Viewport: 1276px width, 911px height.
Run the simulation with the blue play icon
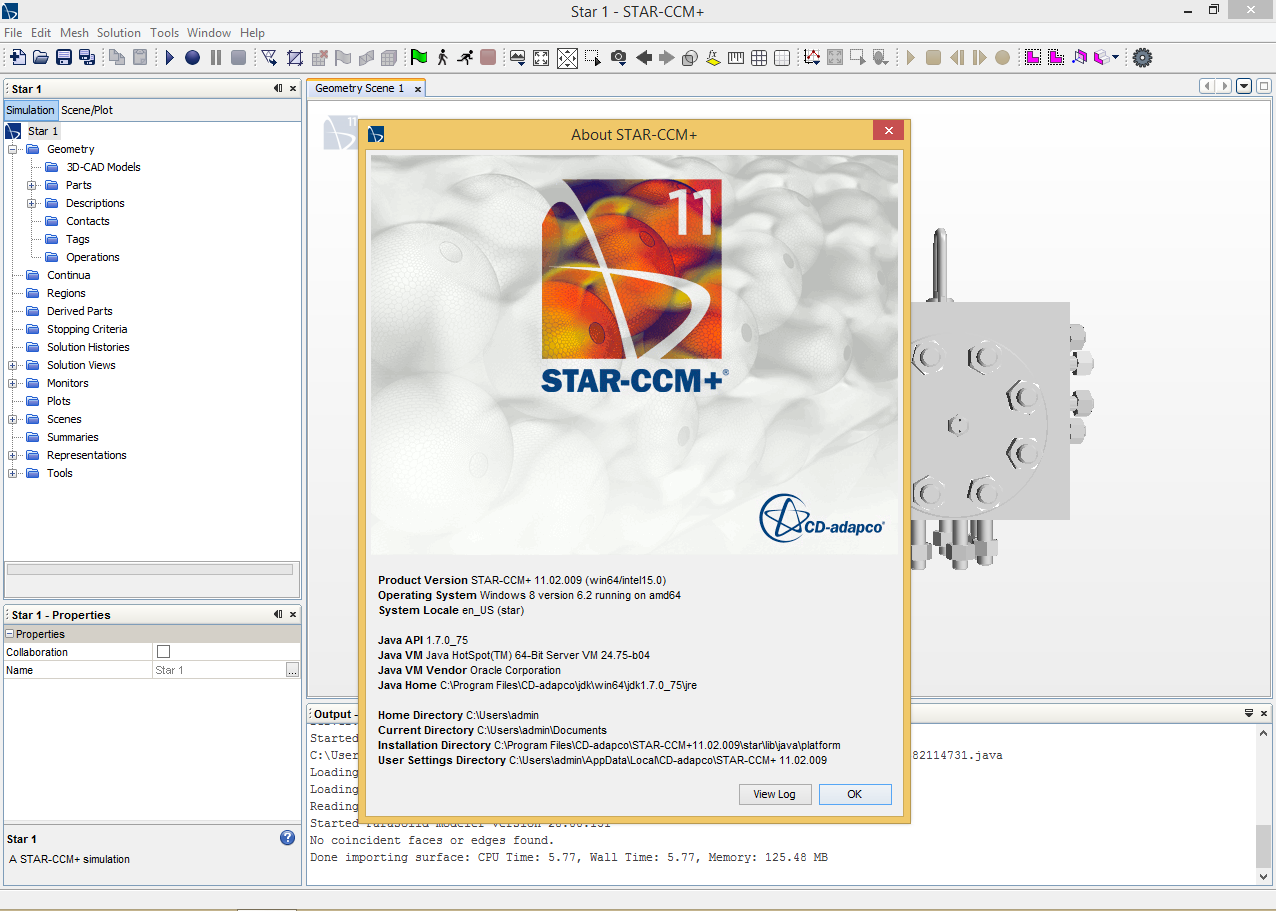pos(169,58)
